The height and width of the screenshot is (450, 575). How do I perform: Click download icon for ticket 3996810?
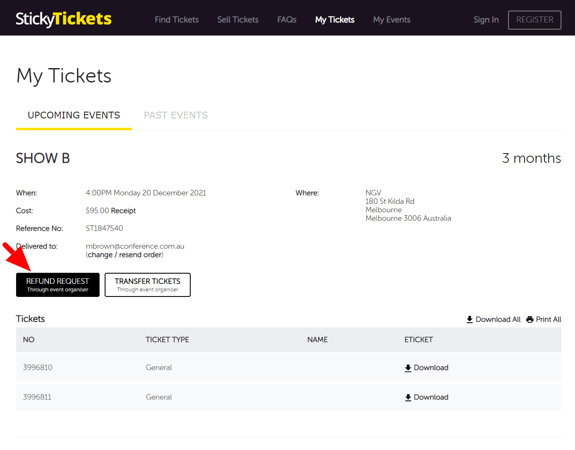point(408,368)
